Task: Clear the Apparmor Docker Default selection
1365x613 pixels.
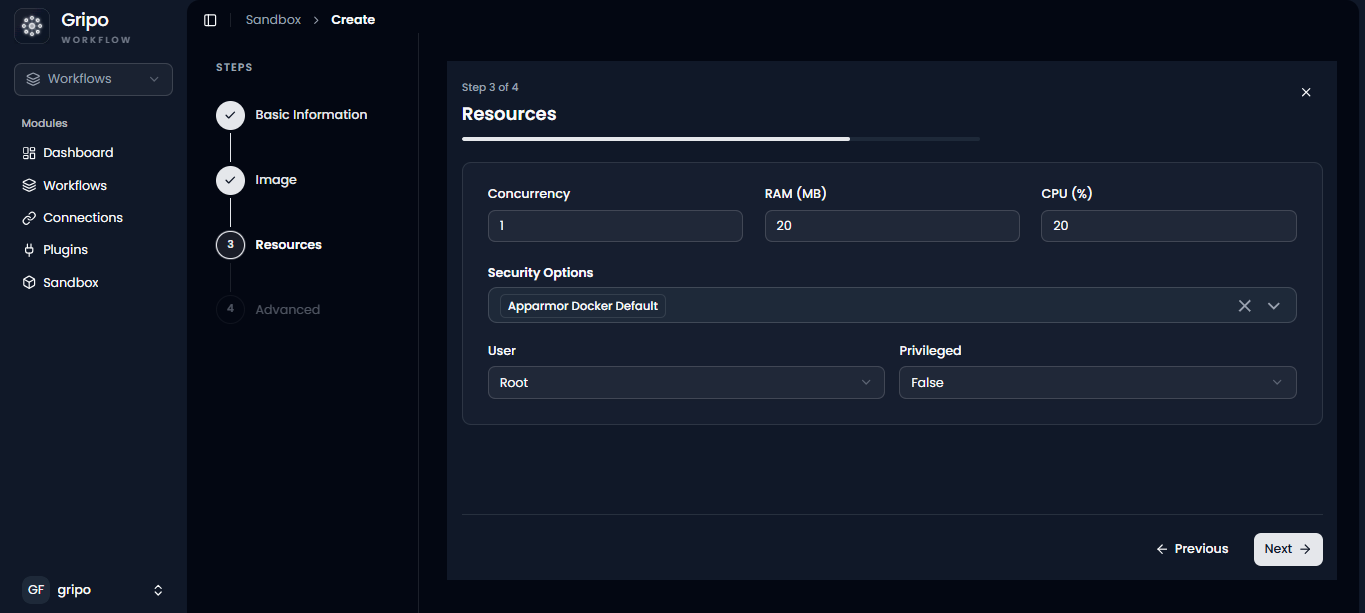Action: (x=1245, y=306)
